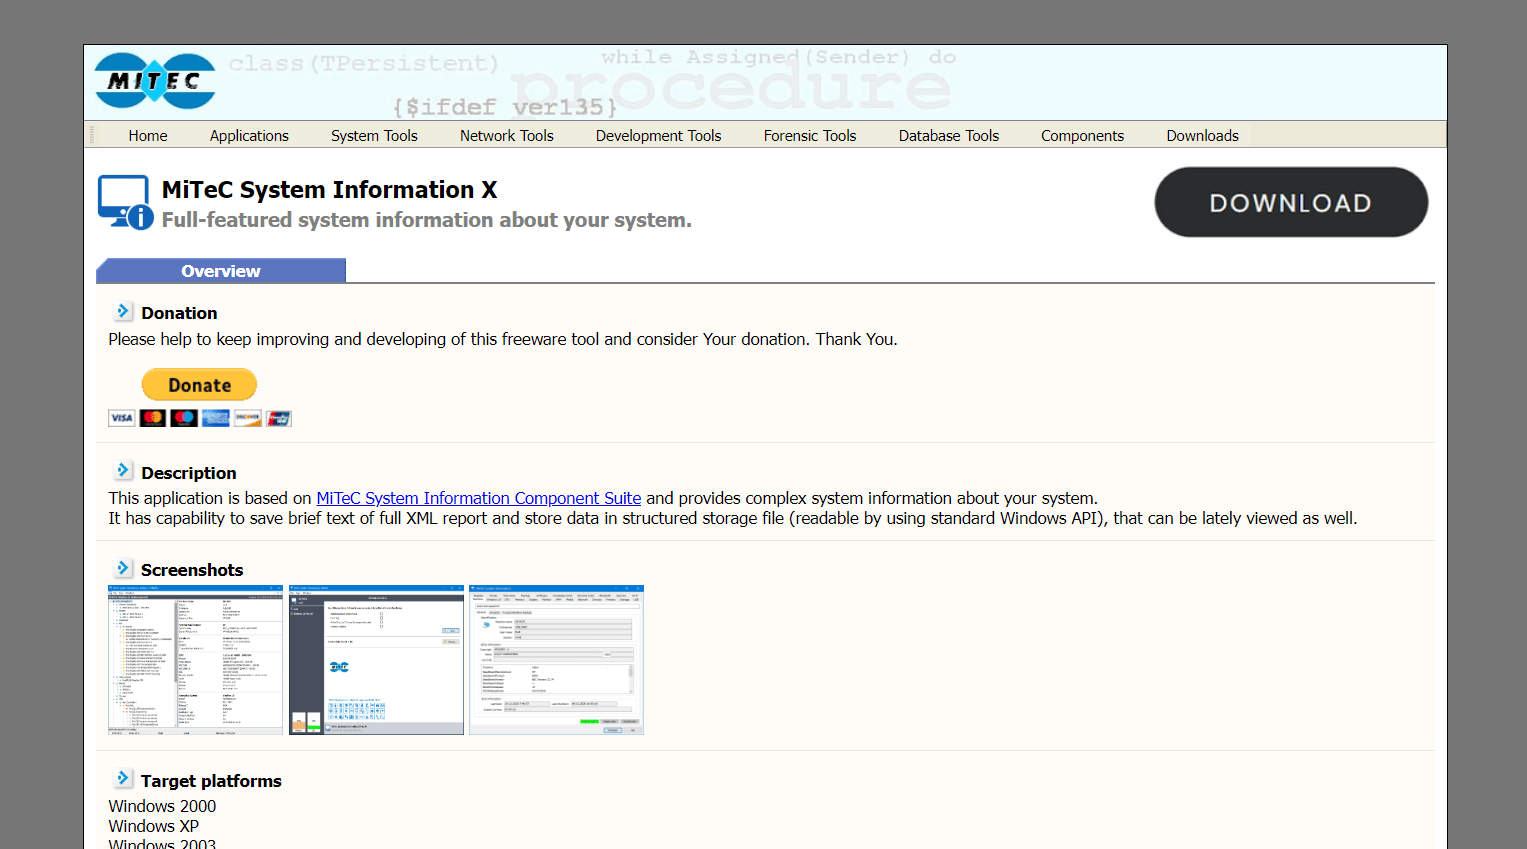Click the Screenshots section heading
Image resolution: width=1527 pixels, height=849 pixels.
click(192, 570)
